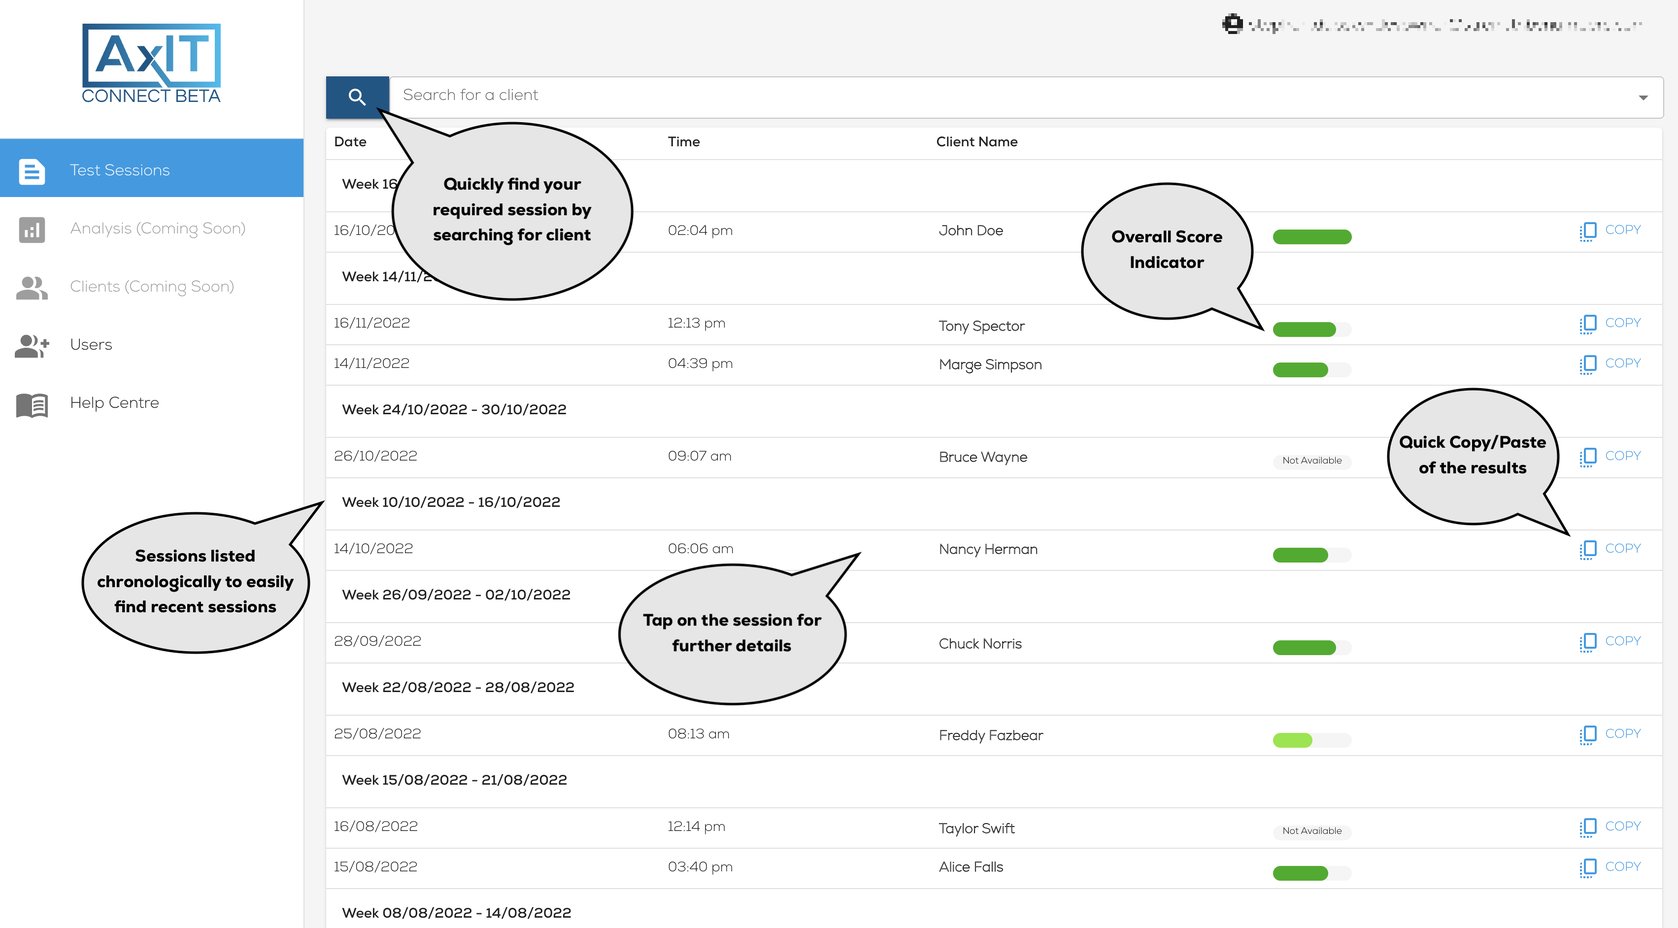The height and width of the screenshot is (928, 1678).
Task: Open Help Centre via the book icon
Action: pyautogui.click(x=32, y=403)
